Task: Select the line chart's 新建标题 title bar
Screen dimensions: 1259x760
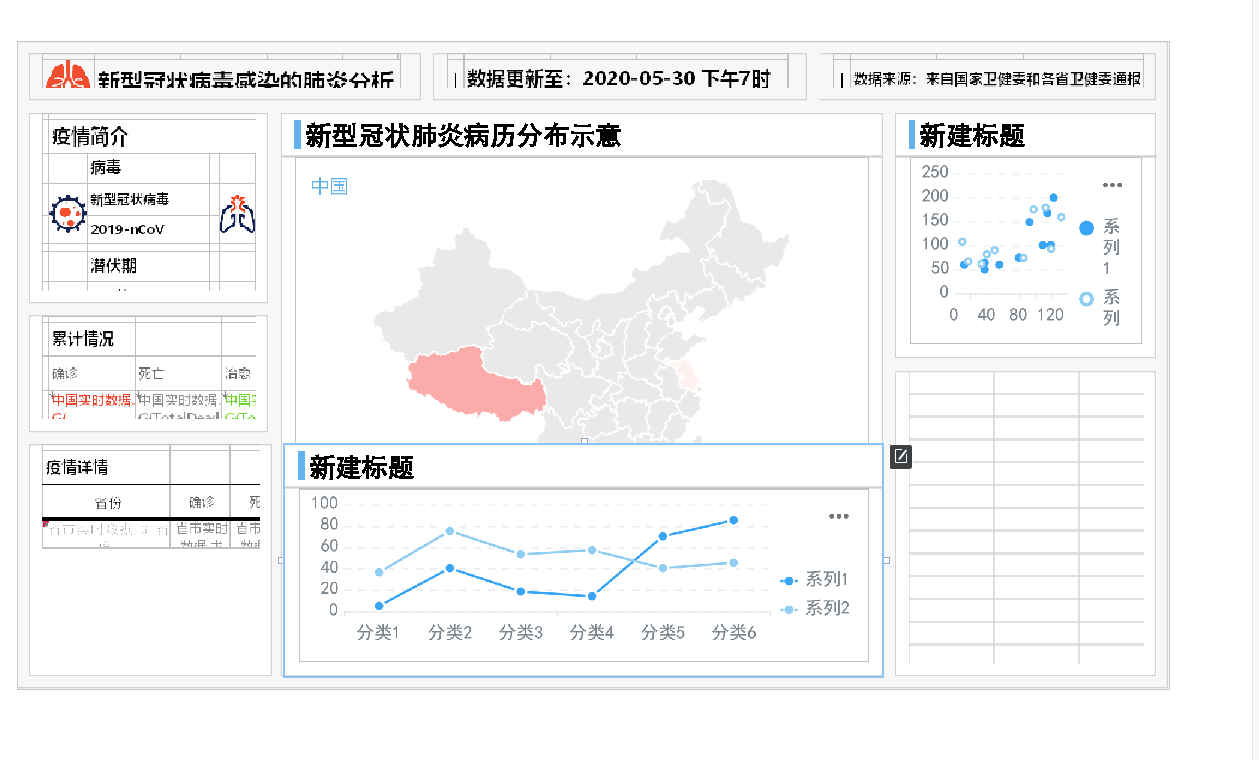Action: (x=583, y=466)
